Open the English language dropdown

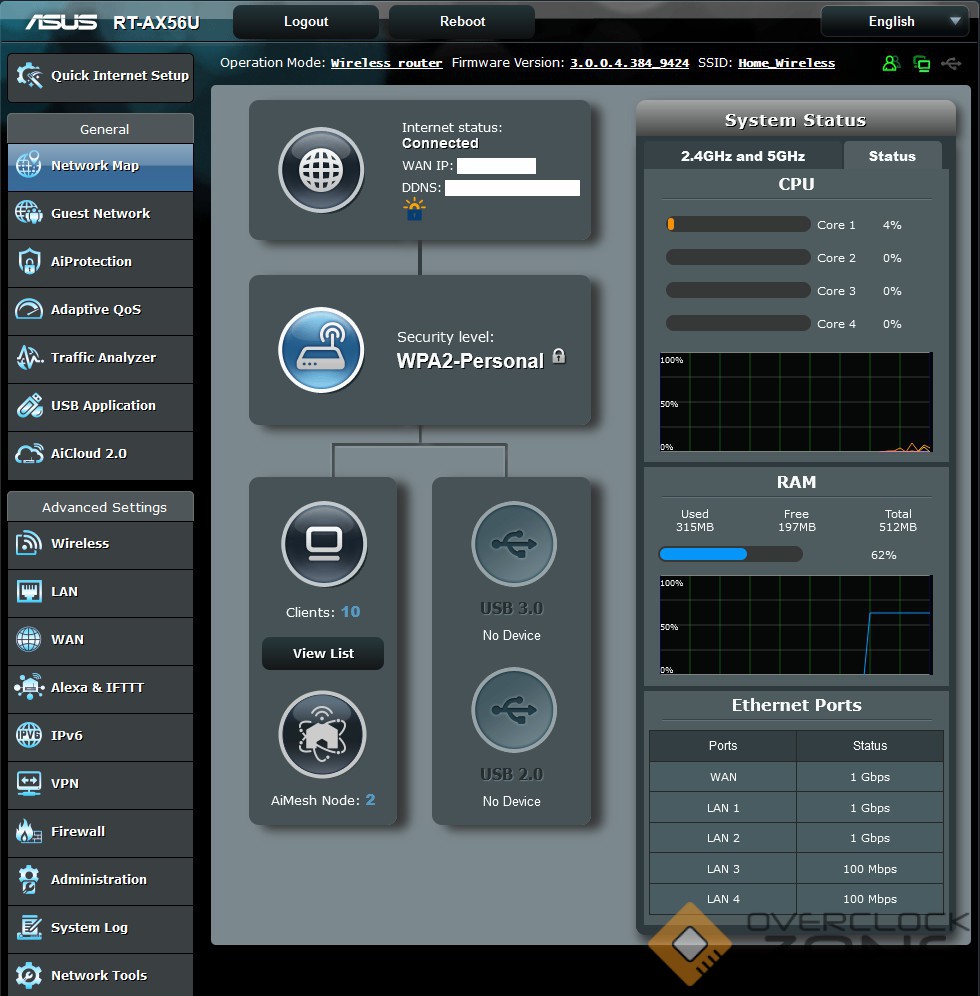[893, 21]
